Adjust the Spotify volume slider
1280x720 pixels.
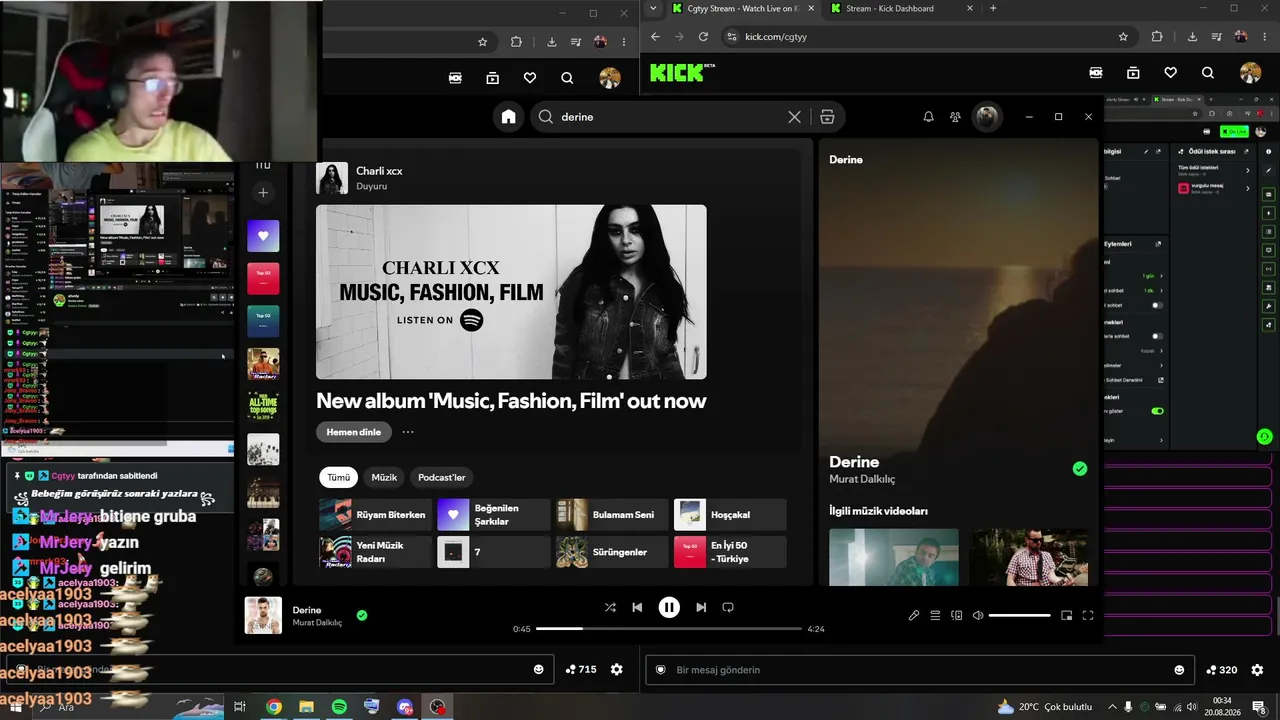tap(1019, 616)
